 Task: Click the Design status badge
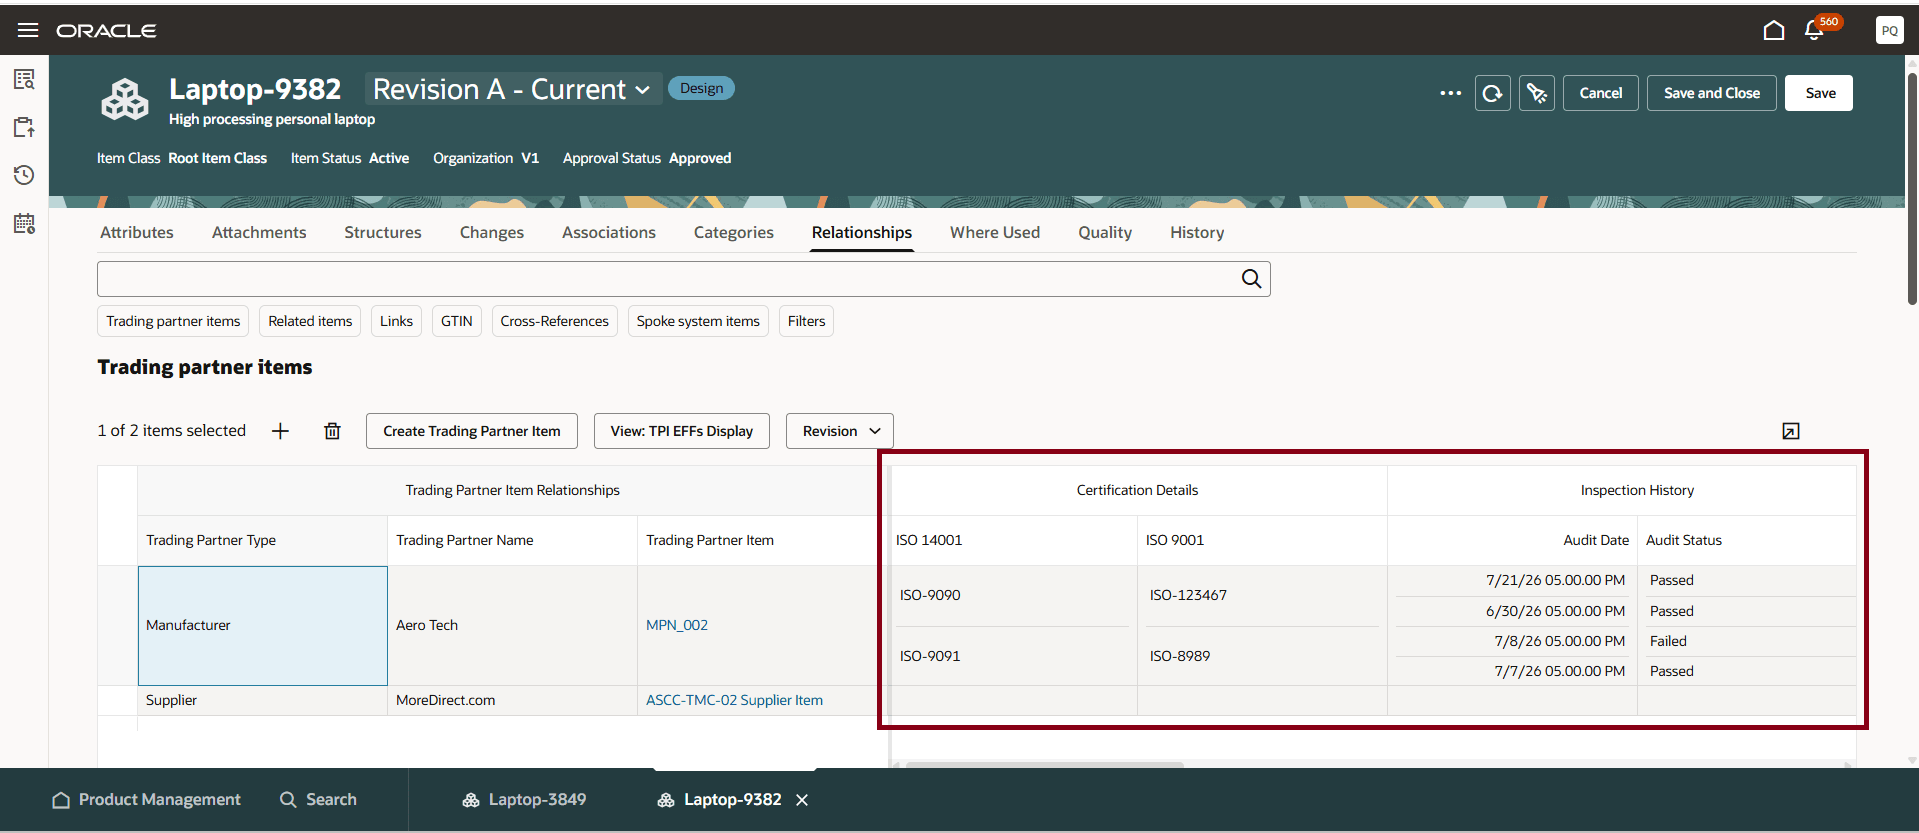coord(701,88)
